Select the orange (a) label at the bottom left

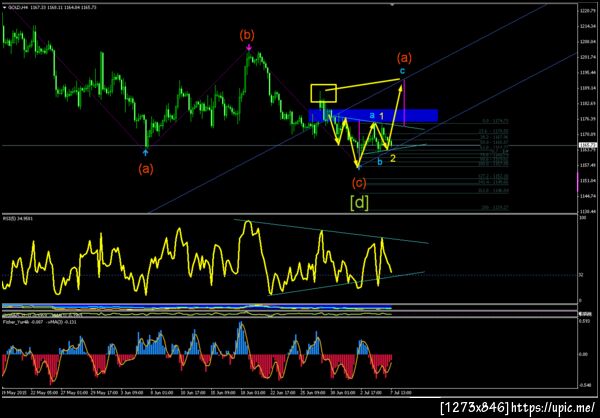(146, 168)
